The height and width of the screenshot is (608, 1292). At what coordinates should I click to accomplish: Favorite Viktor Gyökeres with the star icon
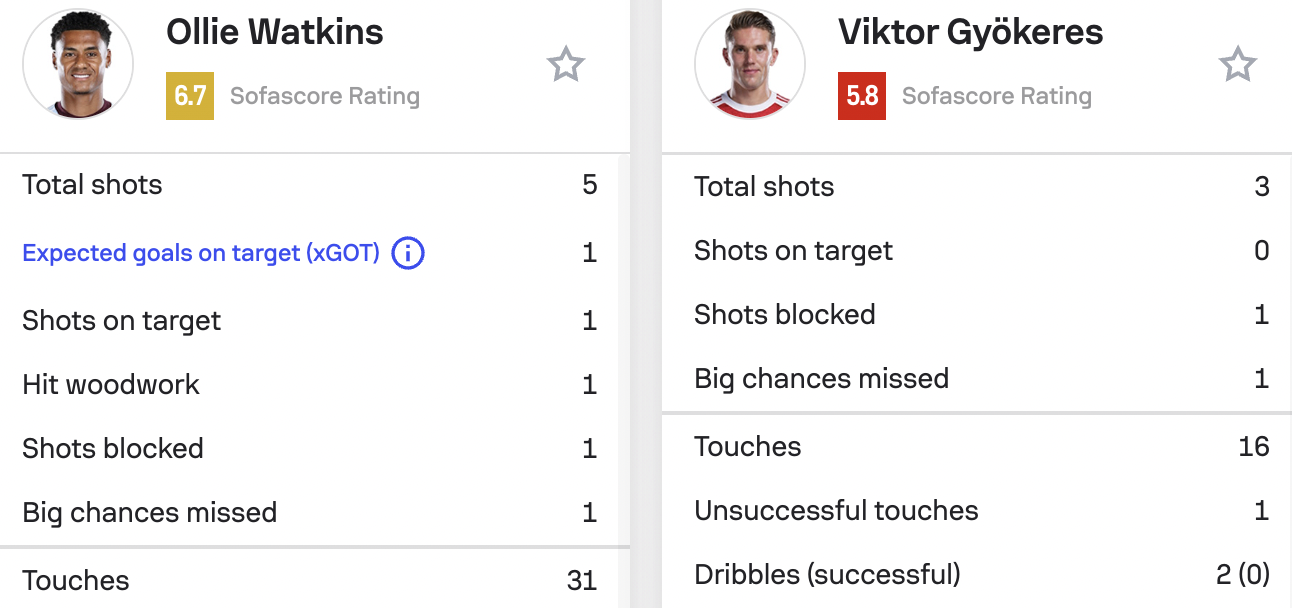[1238, 65]
